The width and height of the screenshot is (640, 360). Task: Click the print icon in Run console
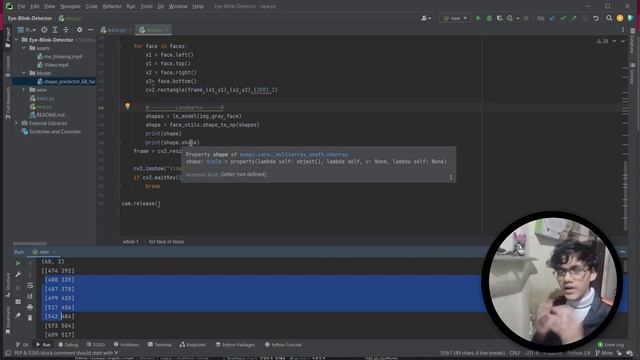[30, 307]
